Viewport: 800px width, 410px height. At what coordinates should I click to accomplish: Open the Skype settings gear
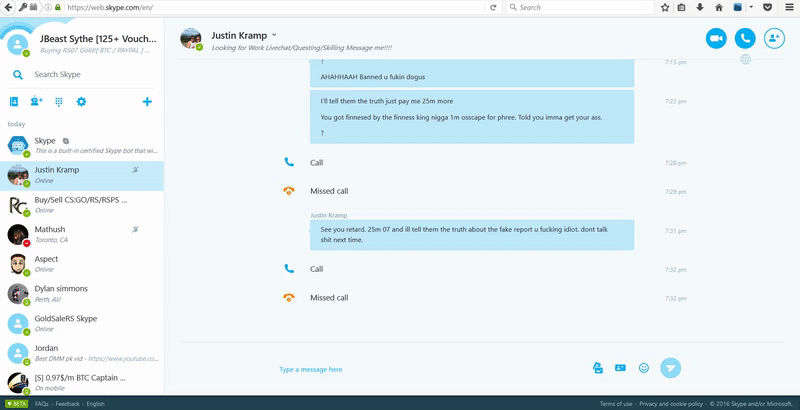click(x=81, y=101)
